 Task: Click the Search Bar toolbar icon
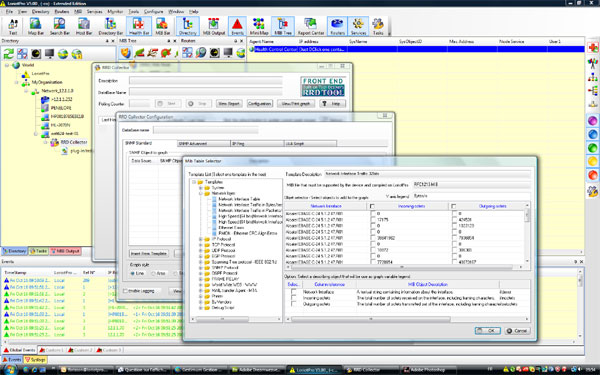pos(59,26)
